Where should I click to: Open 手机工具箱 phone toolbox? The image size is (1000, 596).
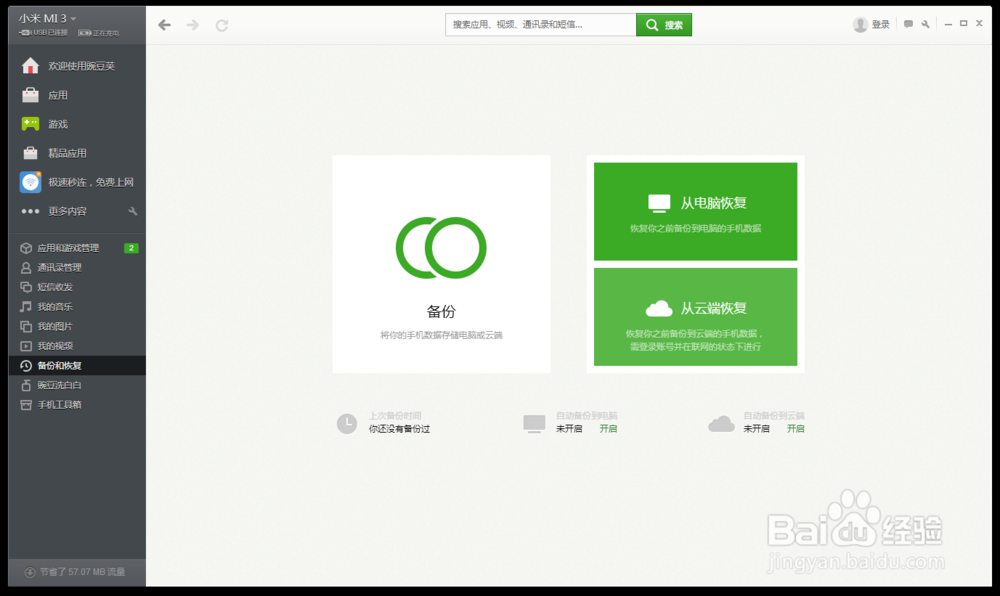[x=77, y=405]
